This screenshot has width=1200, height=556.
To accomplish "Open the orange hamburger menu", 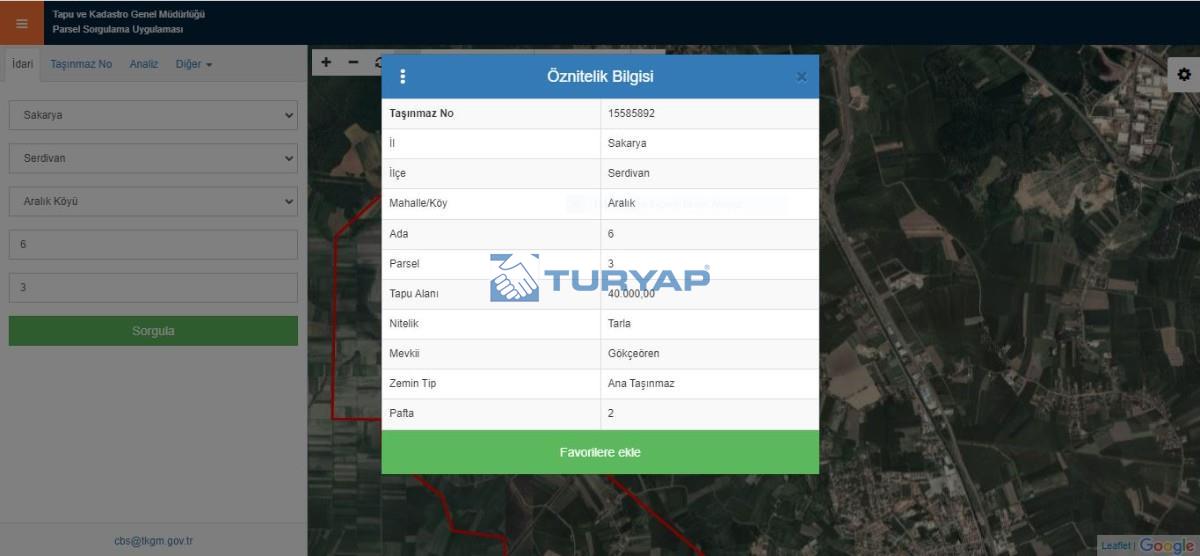I will pos(22,23).
